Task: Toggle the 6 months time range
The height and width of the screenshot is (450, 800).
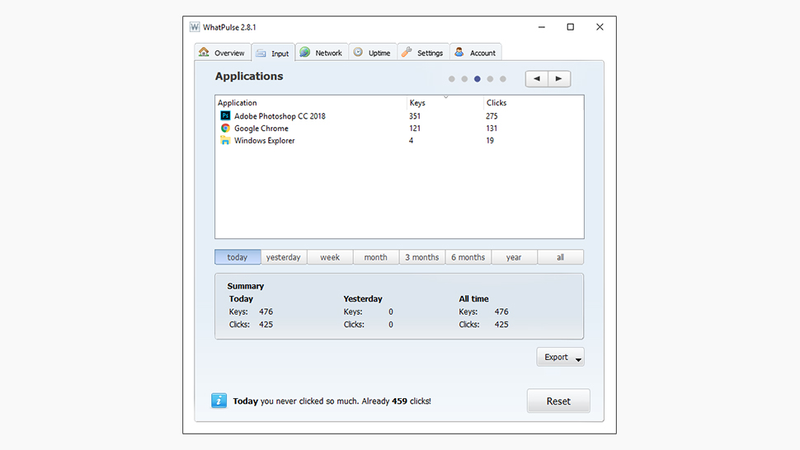Action: tap(468, 257)
